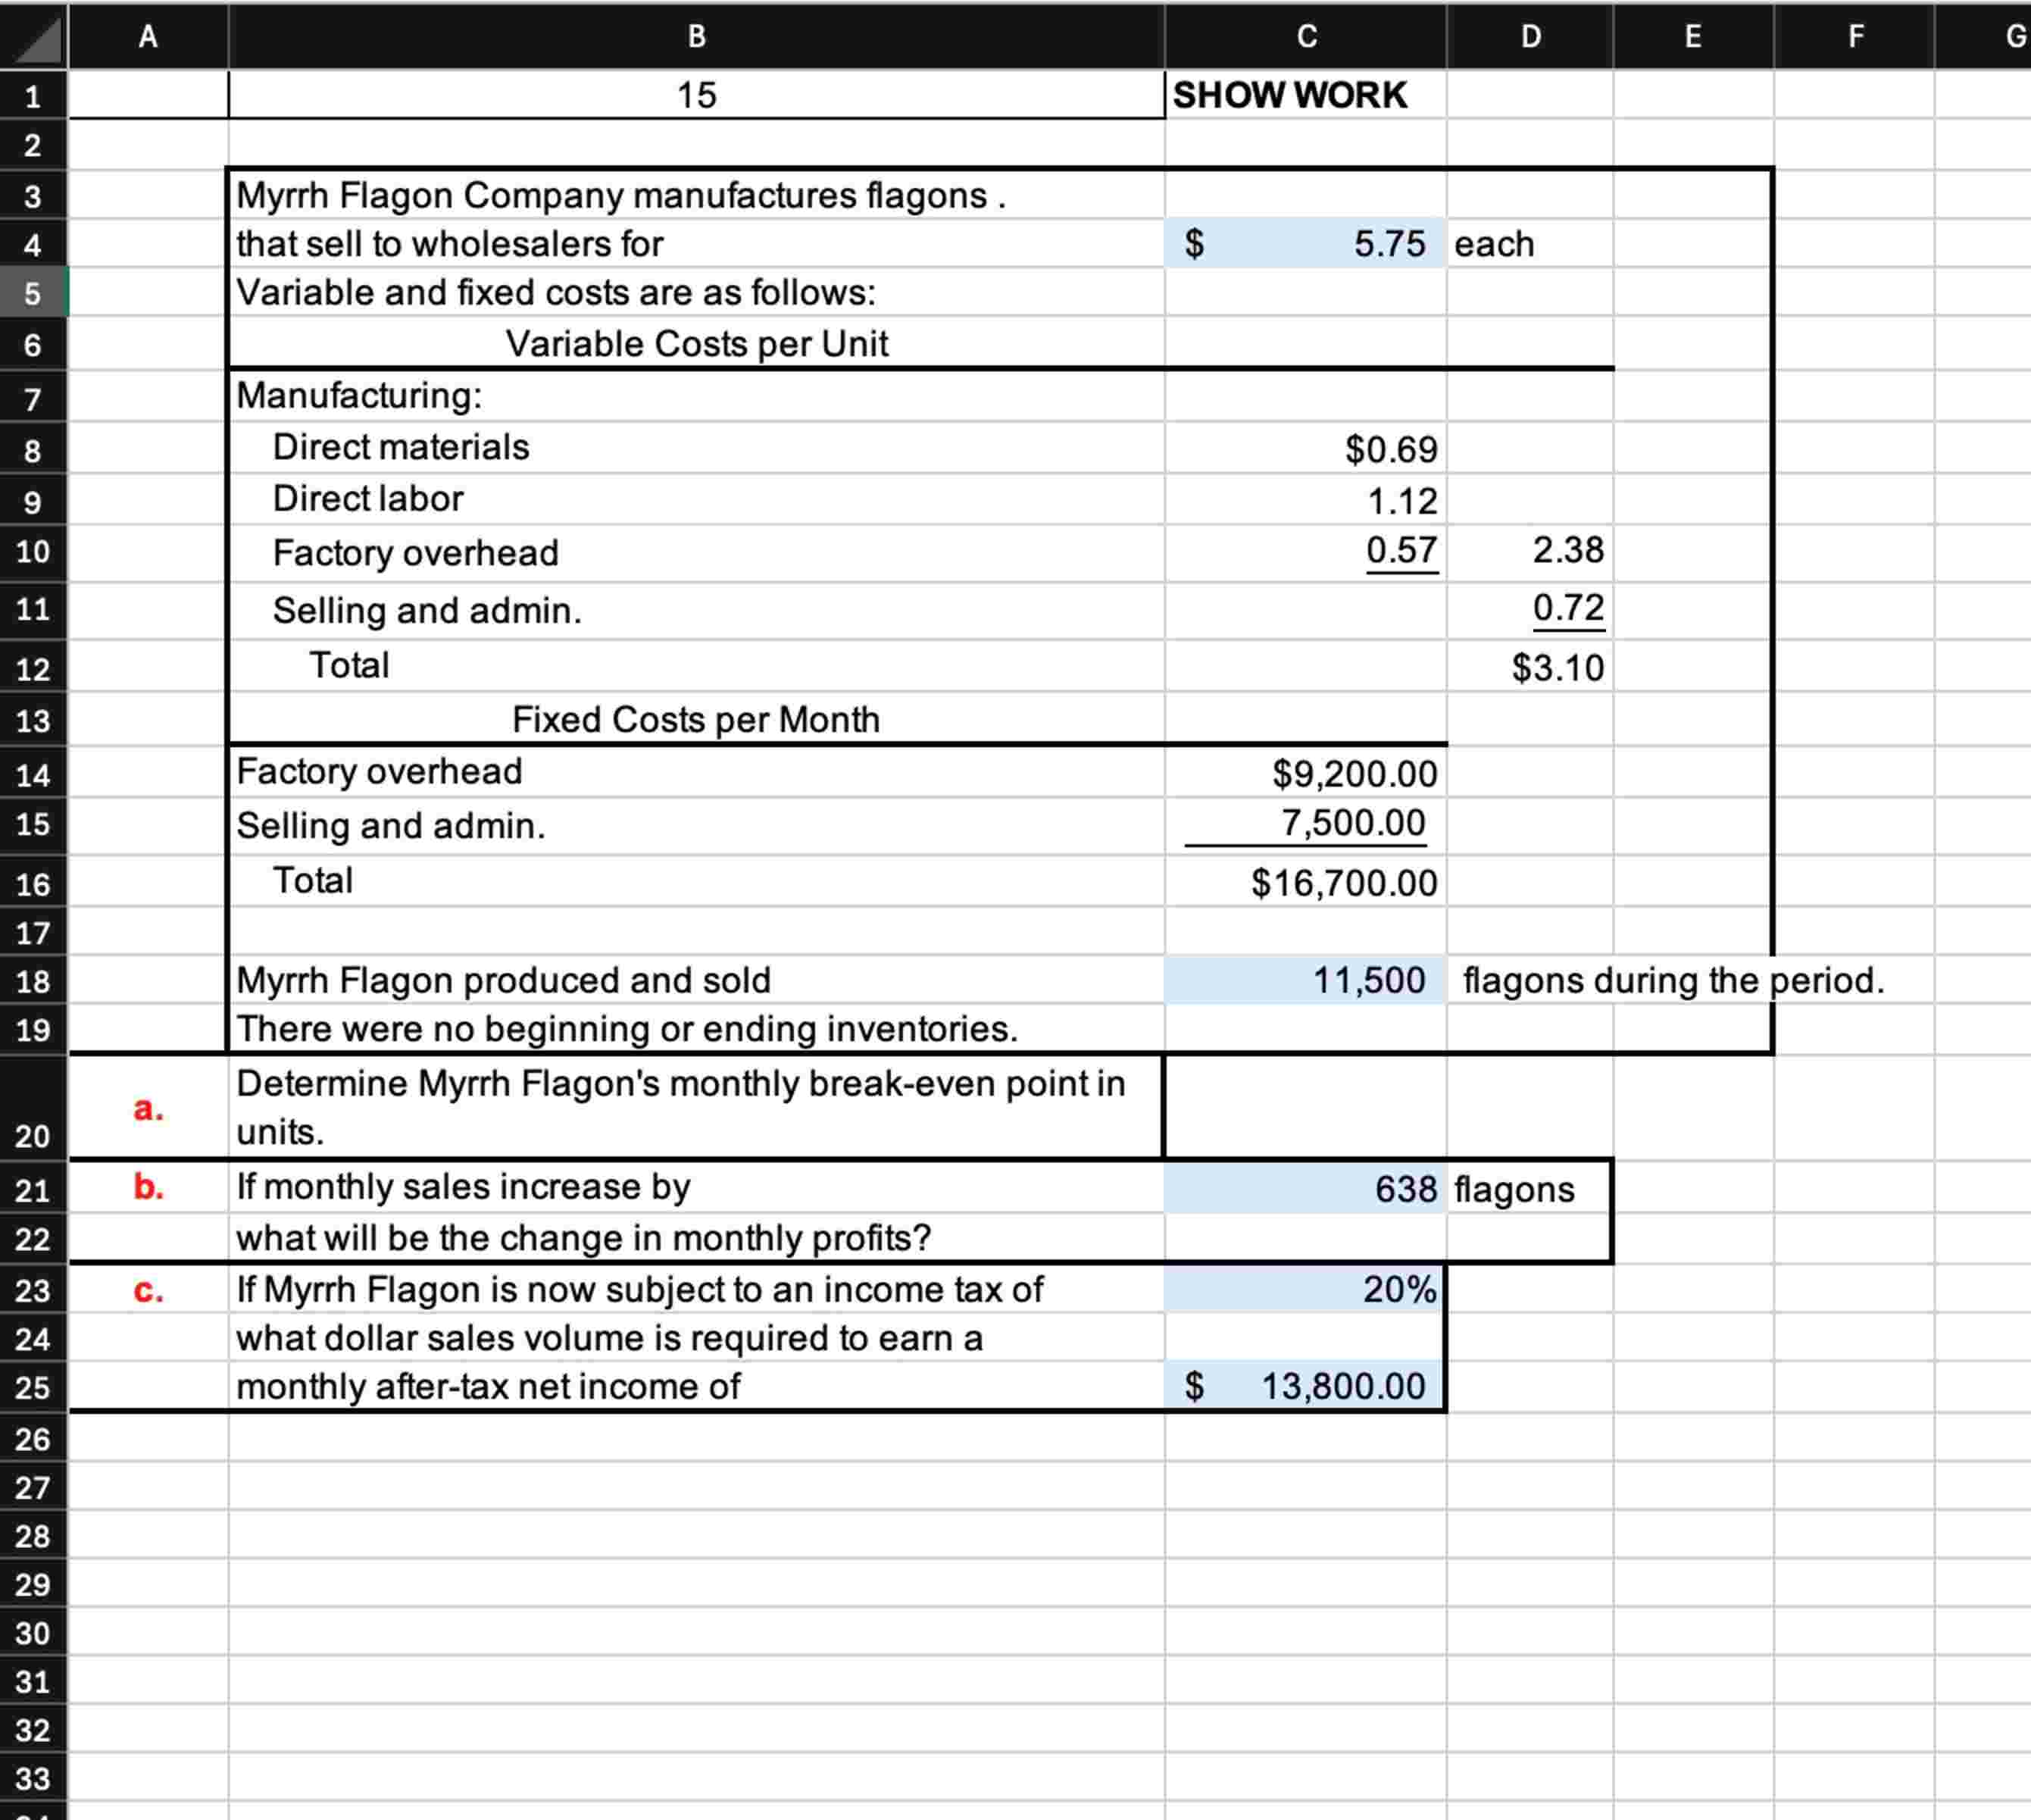The height and width of the screenshot is (1820, 2031).
Task: Click the 638 sales increase cell
Action: click(1305, 1188)
